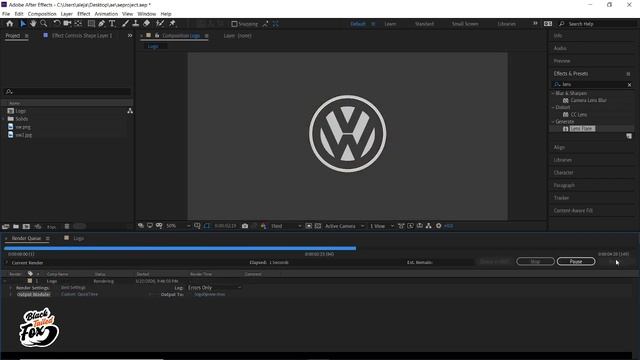Open the Layer menu
Viewport: 640px width, 360px height.
coord(67,14)
